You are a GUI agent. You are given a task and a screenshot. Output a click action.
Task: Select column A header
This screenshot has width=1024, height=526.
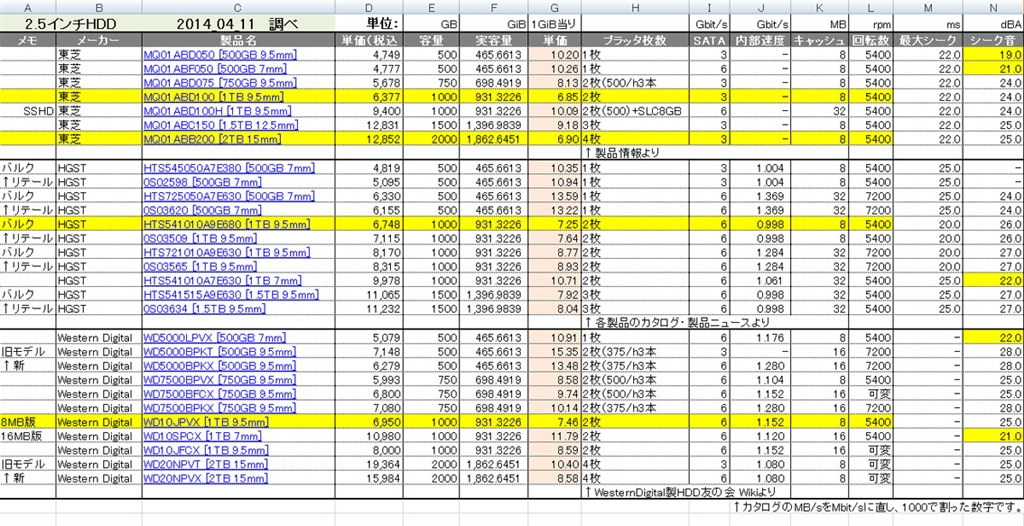coord(28,7)
